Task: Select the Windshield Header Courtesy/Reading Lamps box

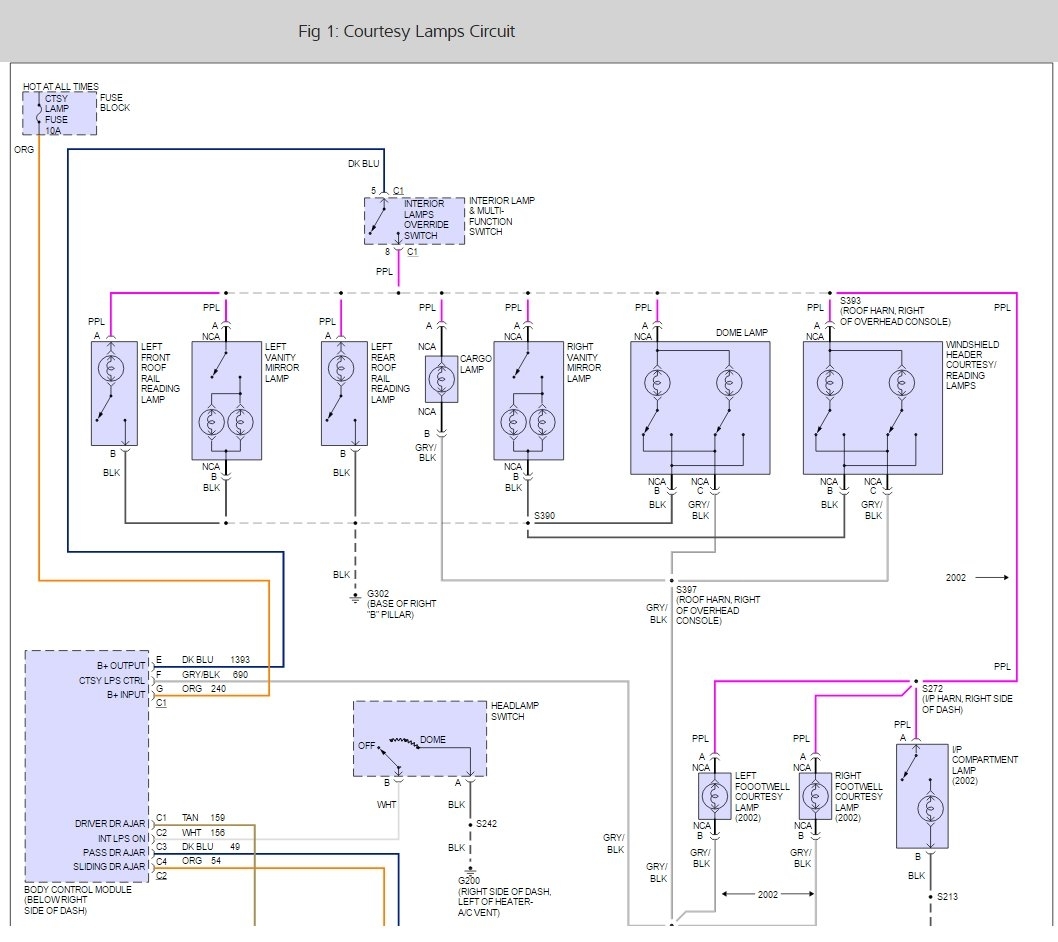Action: tap(872, 408)
